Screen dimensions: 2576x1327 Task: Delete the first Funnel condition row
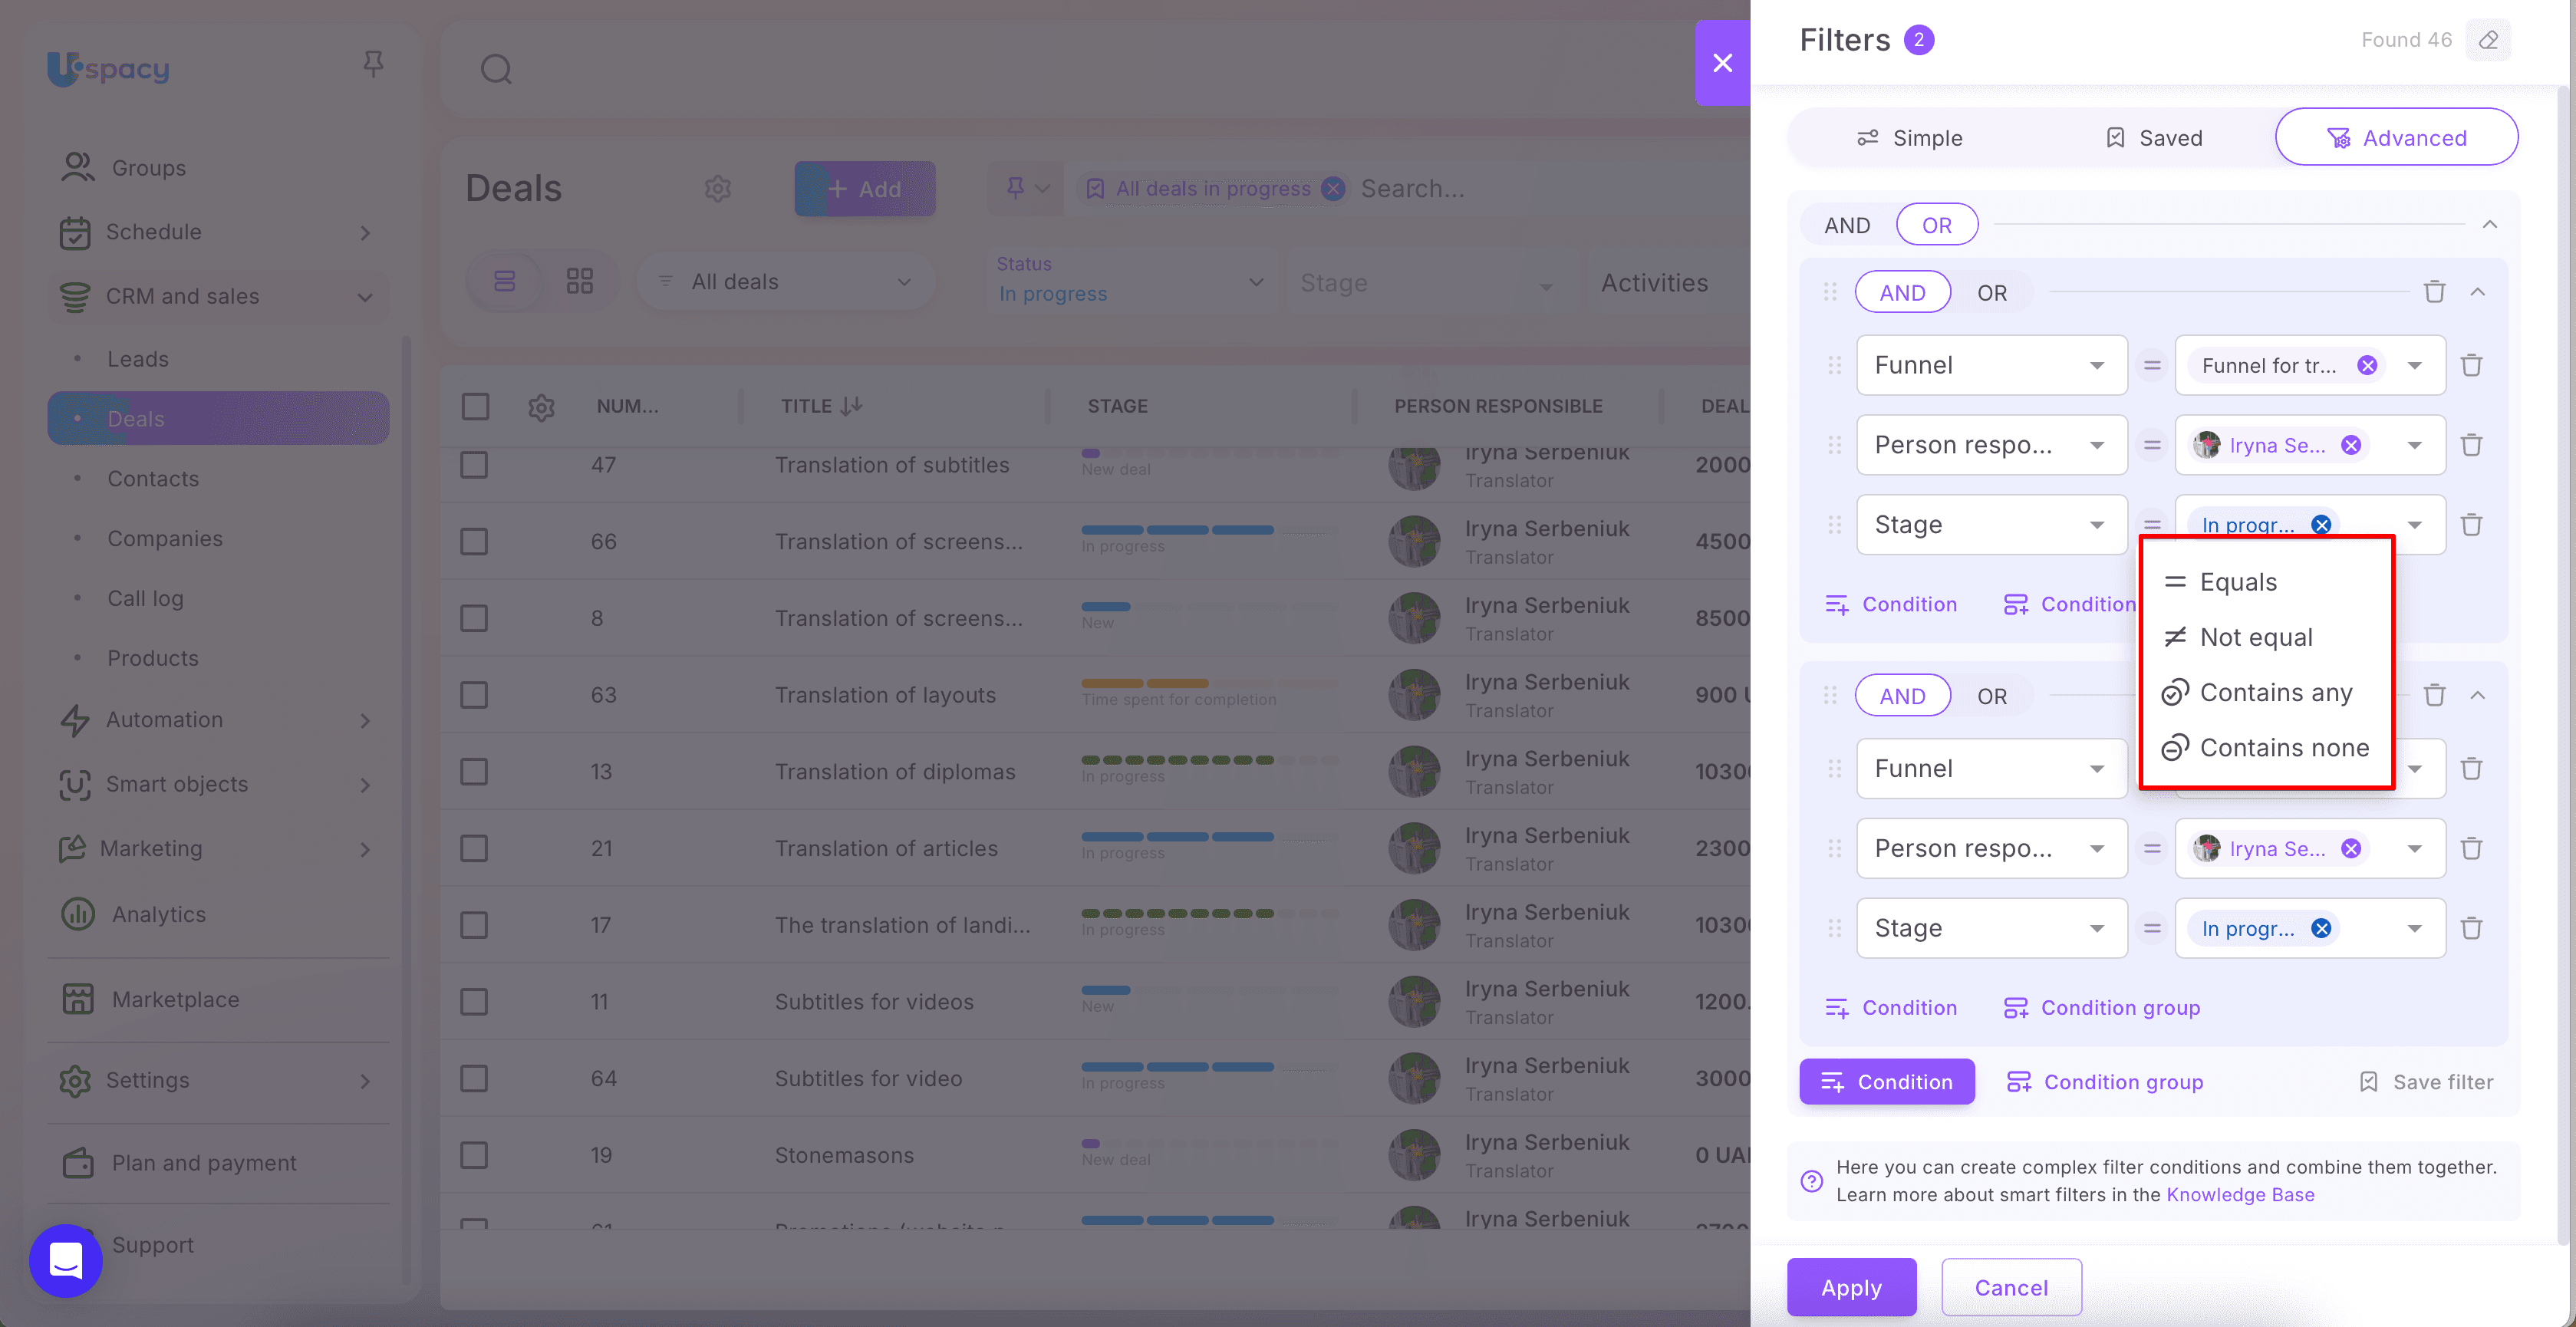2471,365
